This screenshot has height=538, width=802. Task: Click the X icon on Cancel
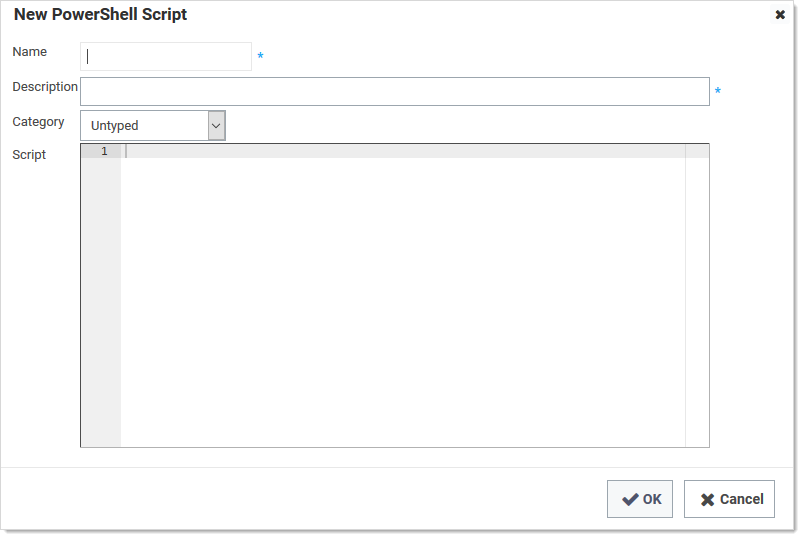pyautogui.click(x=707, y=499)
